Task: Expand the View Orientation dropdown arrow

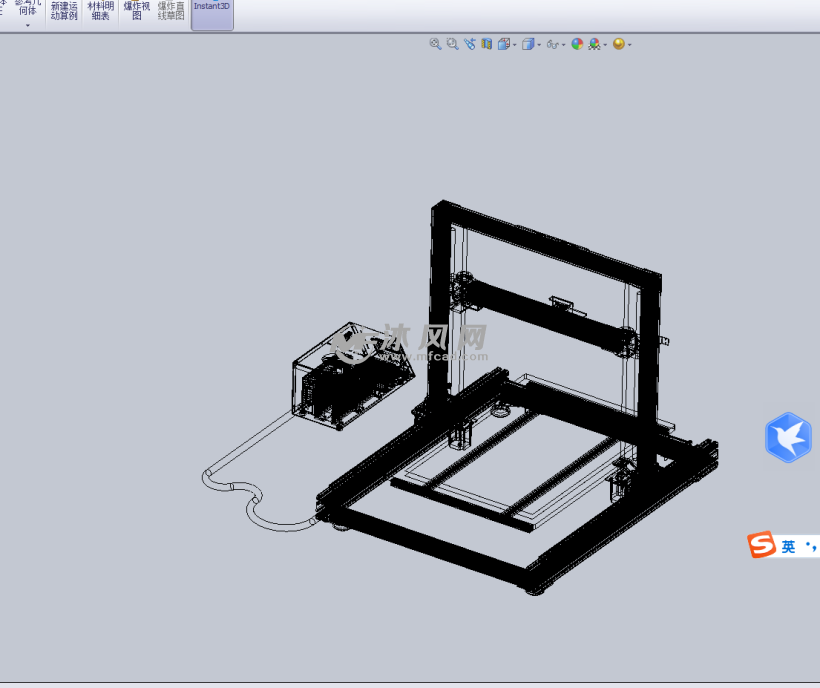Action: tap(514, 45)
